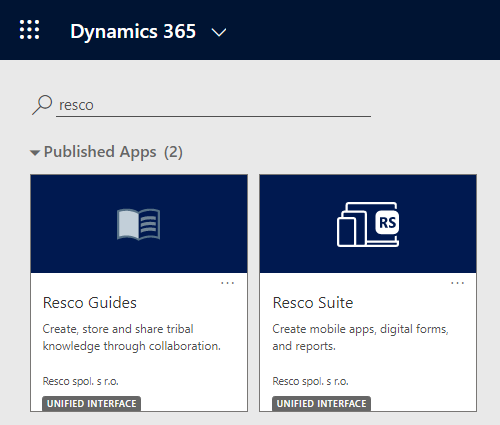The width and height of the screenshot is (500, 425).
Task: Focus the search field containing resco
Action: pyautogui.click(x=213, y=105)
